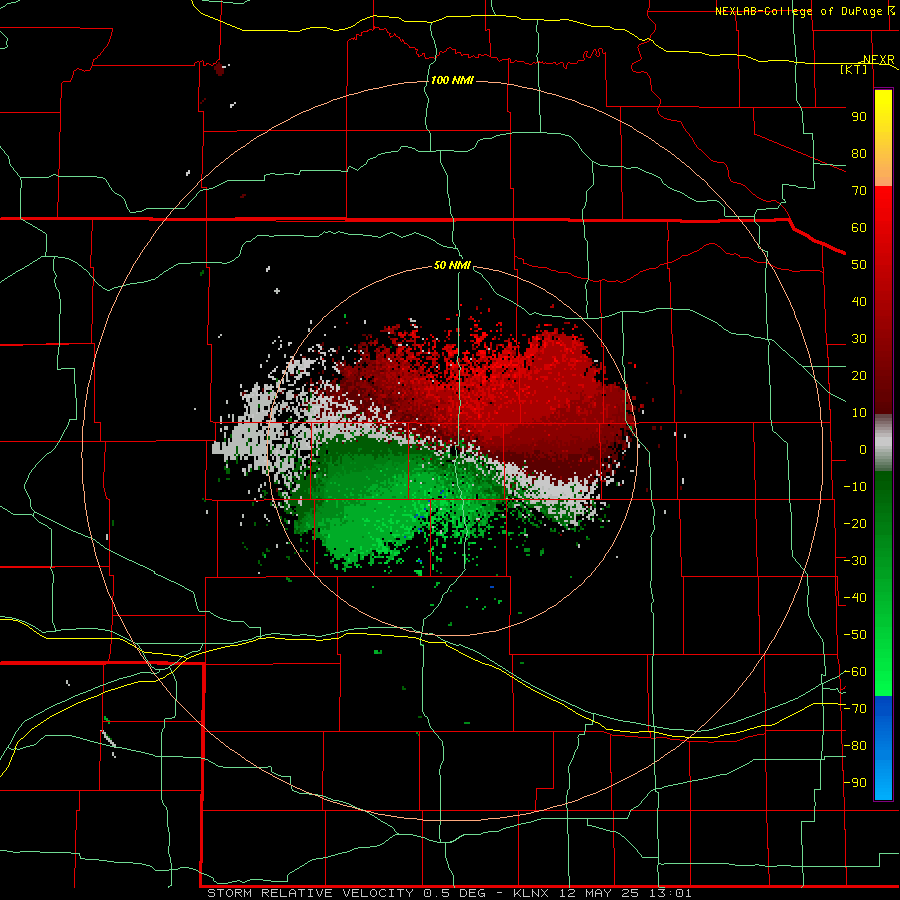Click the positive 80 scale value
The width and height of the screenshot is (900, 900).
coord(859,154)
